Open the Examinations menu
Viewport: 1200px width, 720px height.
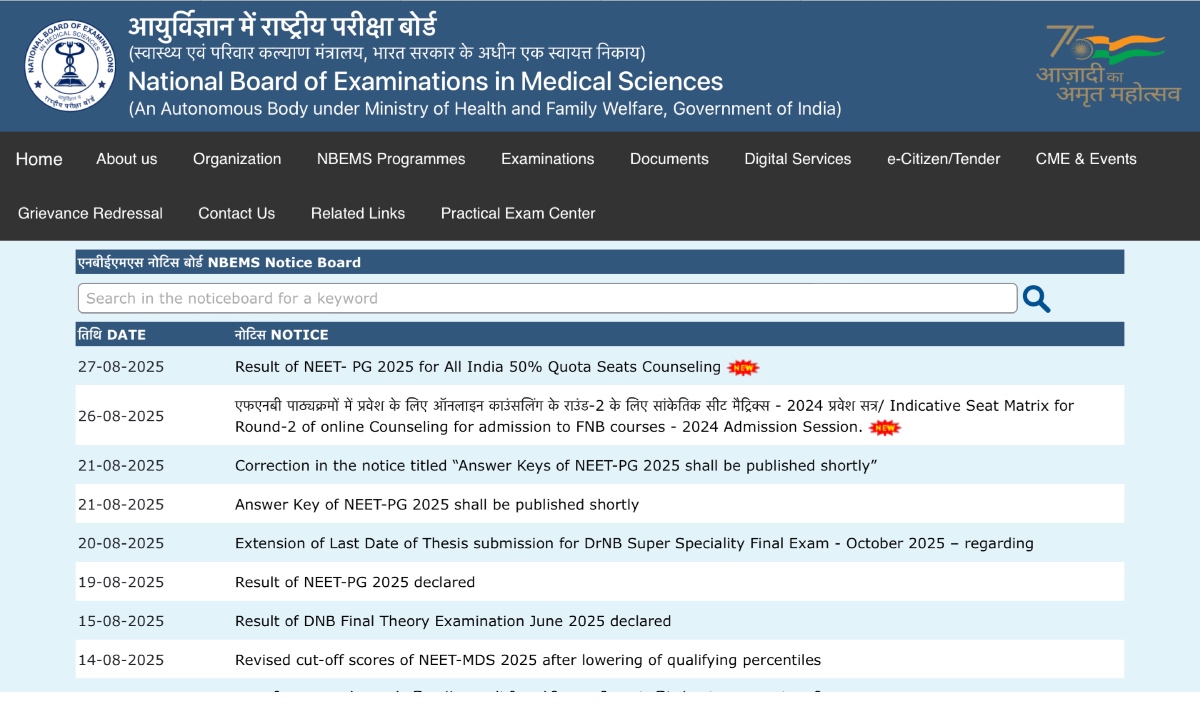coord(548,159)
